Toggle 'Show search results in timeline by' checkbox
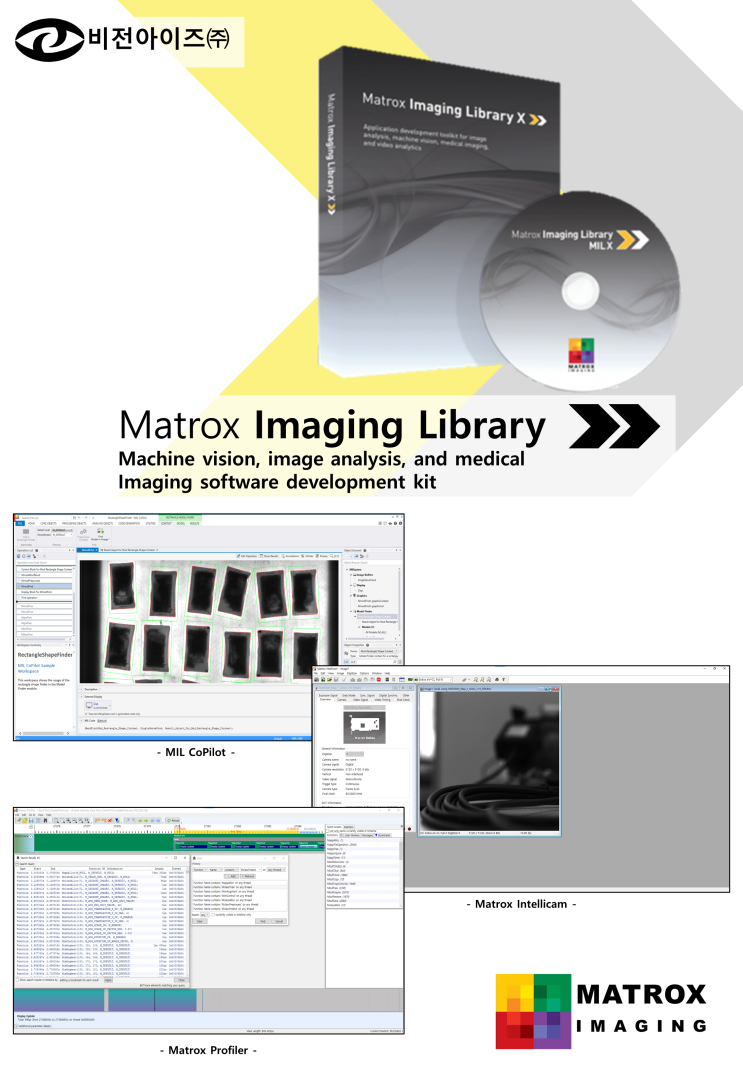The image size is (743, 1073). (x=17, y=980)
